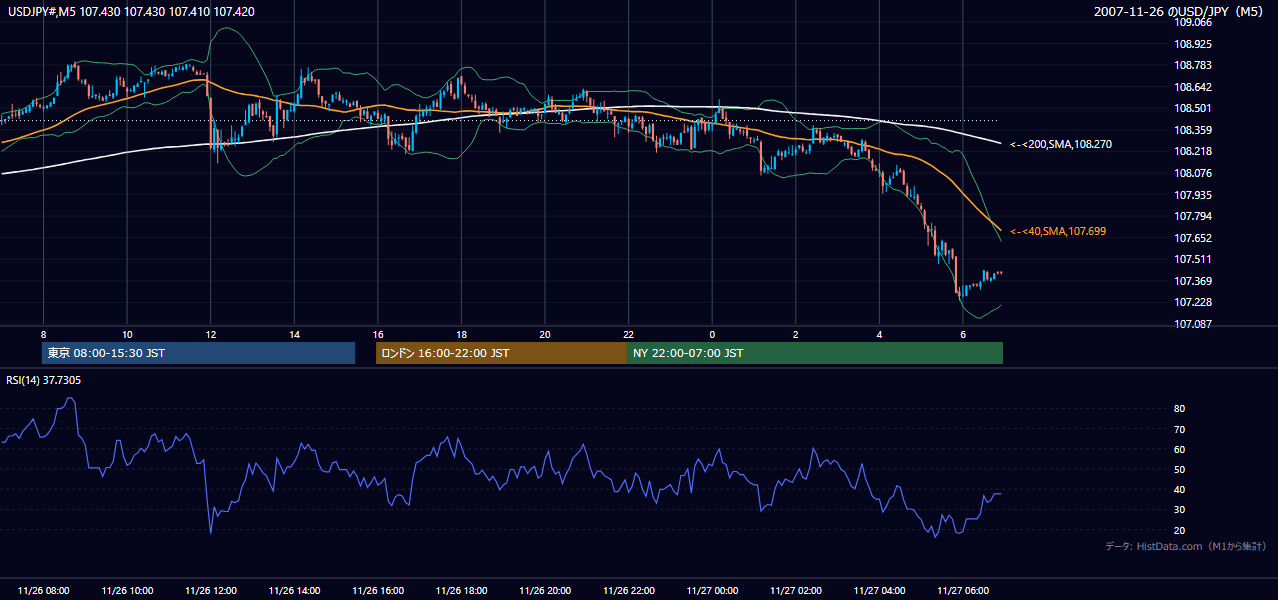
Task: Click price axis value 108.218
Action: click(1193, 152)
